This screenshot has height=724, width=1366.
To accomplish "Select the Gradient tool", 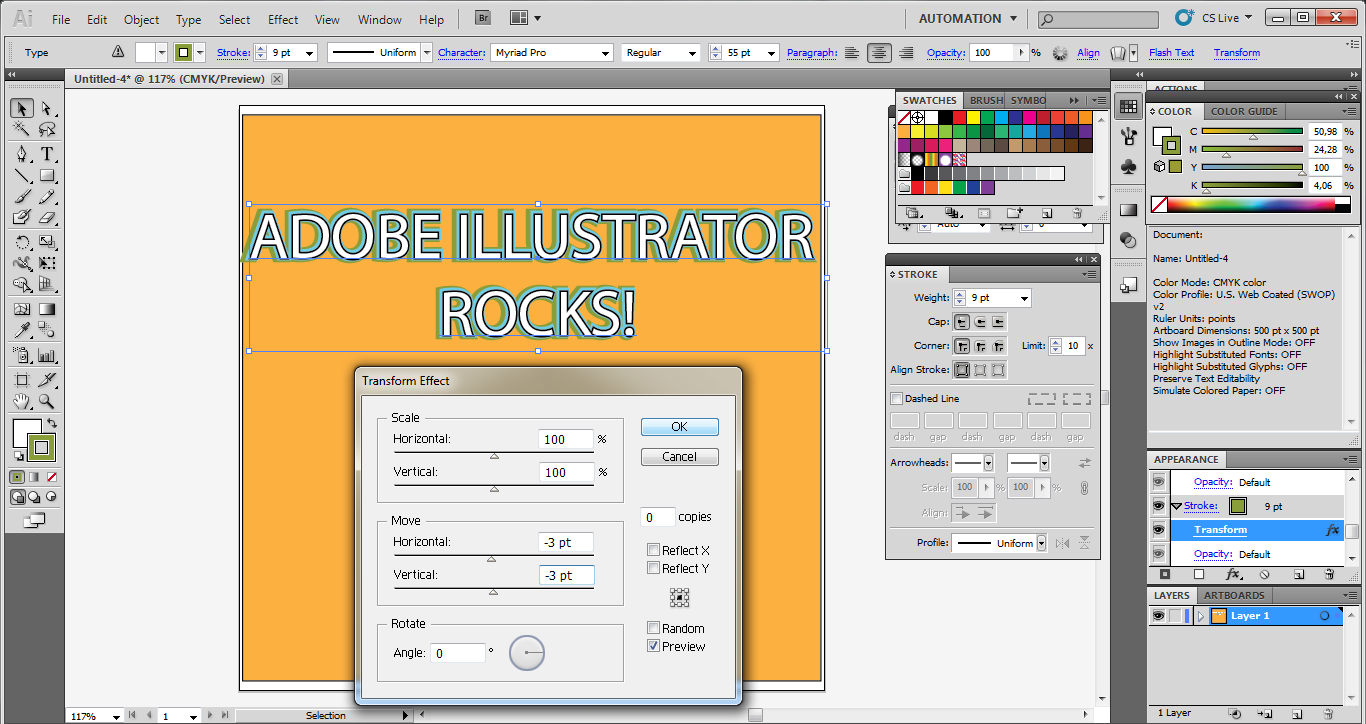I will pyautogui.click(x=46, y=309).
